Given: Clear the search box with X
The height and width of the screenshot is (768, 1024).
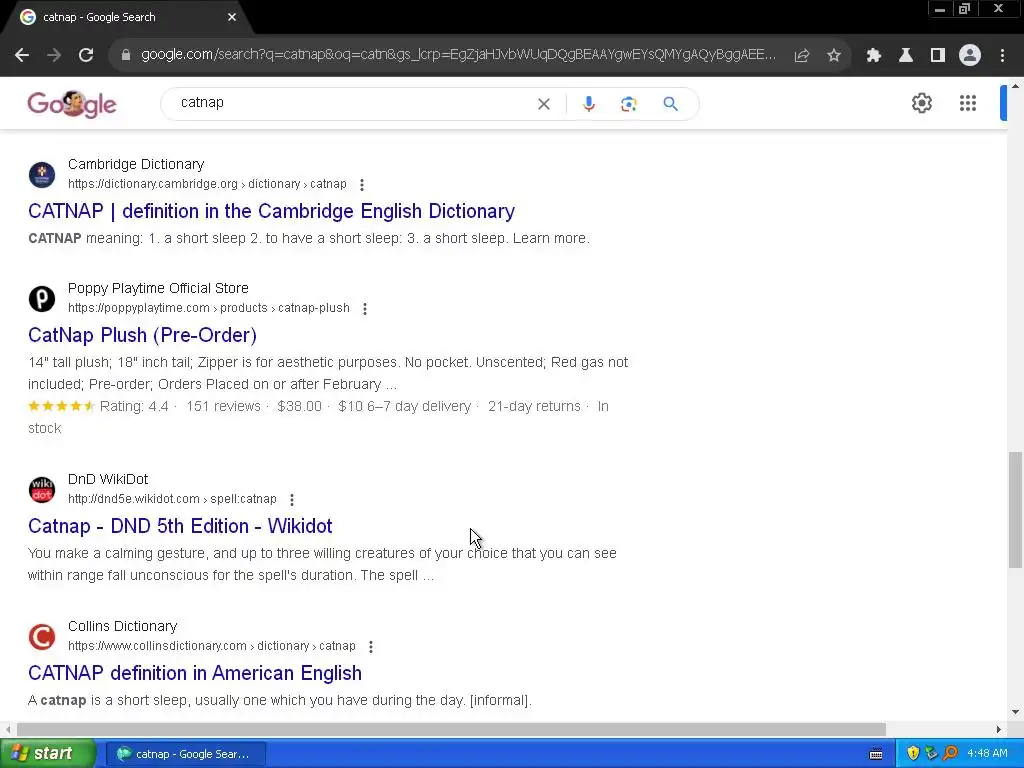Looking at the screenshot, I should pyautogui.click(x=543, y=104).
